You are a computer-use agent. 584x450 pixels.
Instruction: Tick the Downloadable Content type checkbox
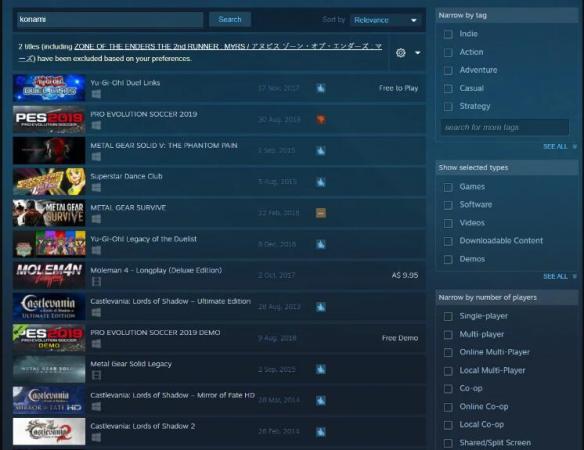(448, 241)
